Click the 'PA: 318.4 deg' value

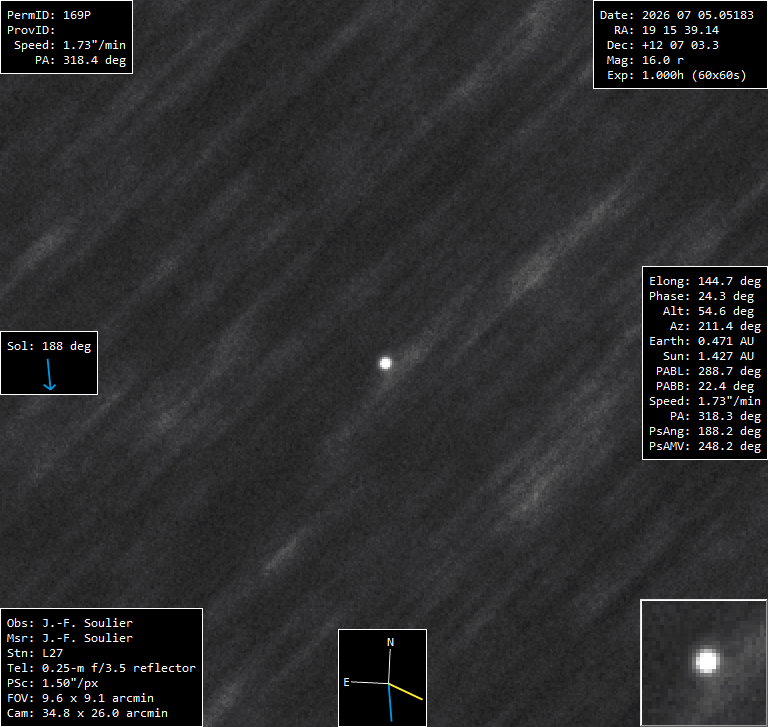pyautogui.click(x=80, y=60)
